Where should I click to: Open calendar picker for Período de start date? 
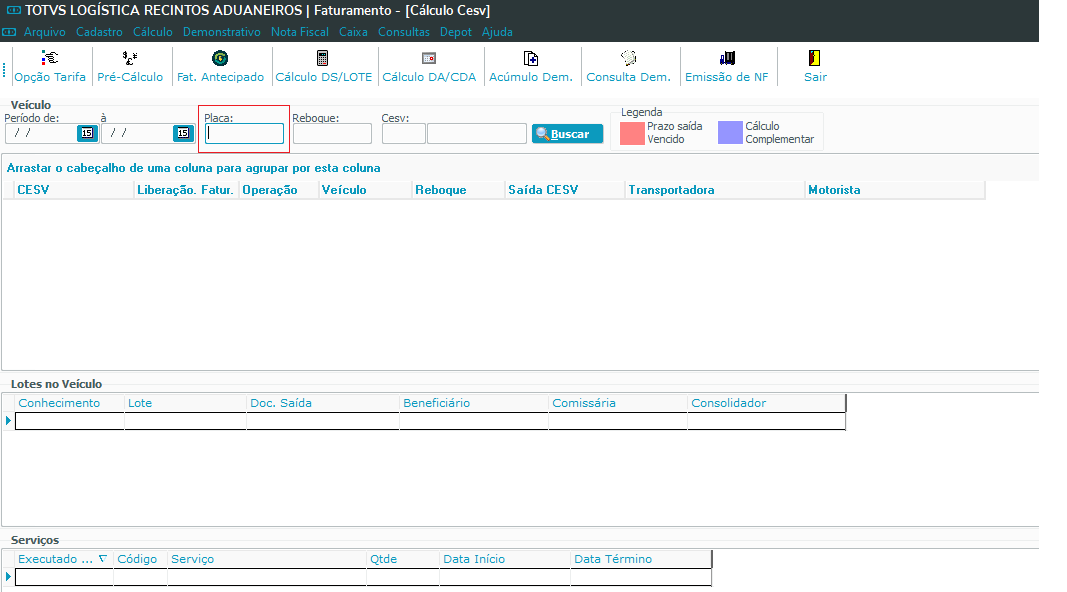tap(87, 133)
